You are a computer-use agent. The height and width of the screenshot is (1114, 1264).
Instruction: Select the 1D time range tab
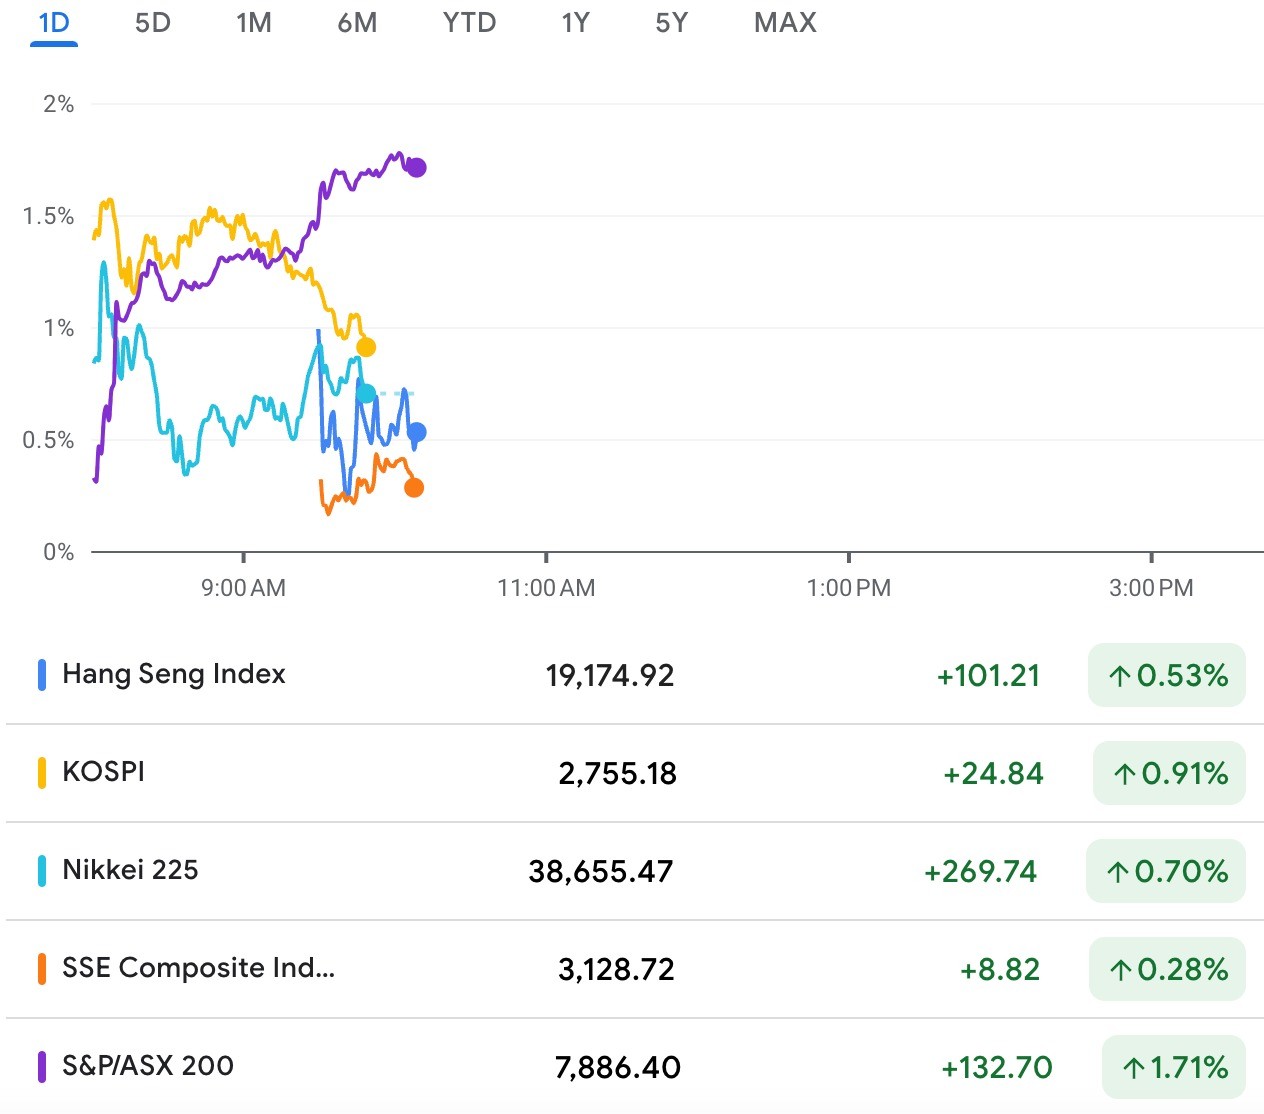click(54, 22)
